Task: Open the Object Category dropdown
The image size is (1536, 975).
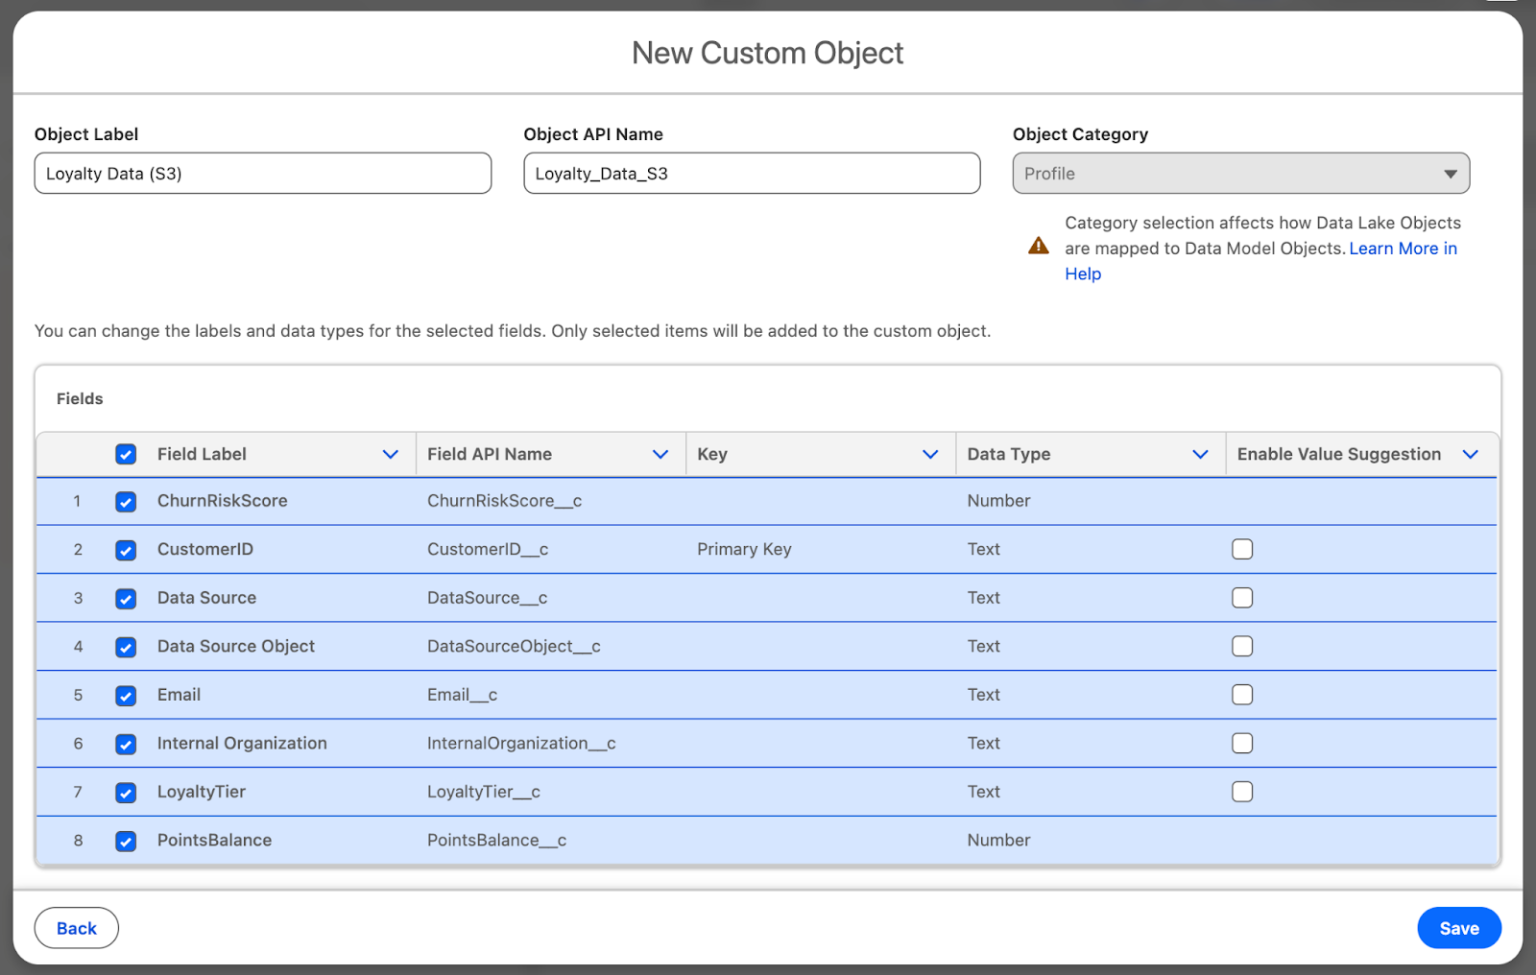Action: [x=1241, y=173]
